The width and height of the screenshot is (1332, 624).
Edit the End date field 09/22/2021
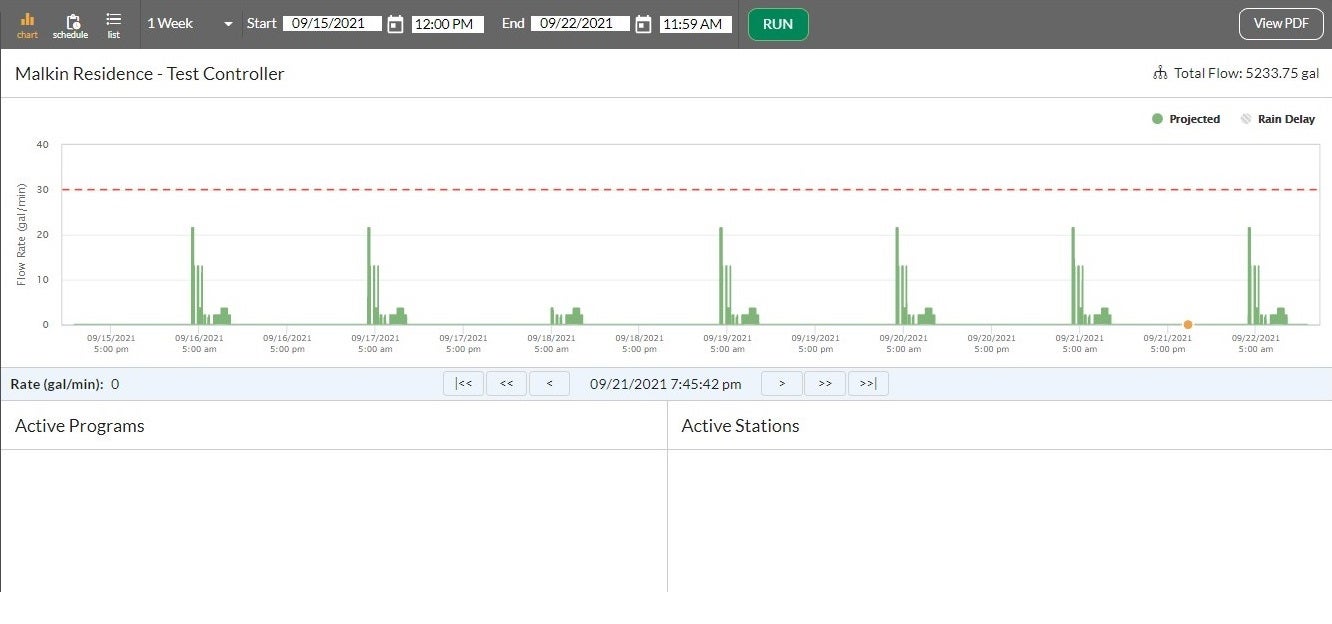(580, 24)
